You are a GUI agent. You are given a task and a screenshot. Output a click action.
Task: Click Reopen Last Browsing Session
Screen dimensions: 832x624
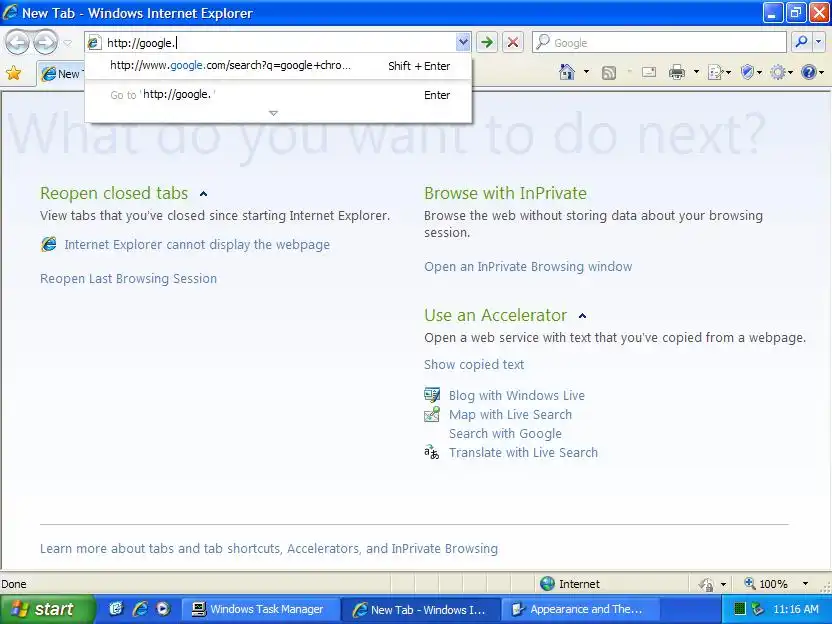(x=128, y=279)
